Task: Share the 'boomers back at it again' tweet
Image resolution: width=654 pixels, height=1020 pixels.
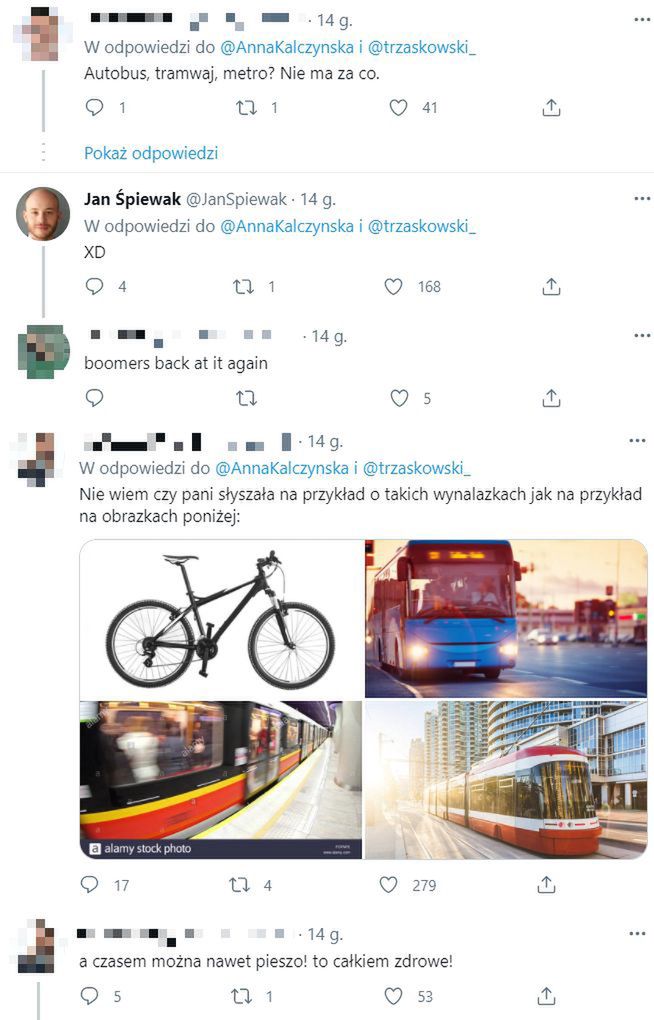Action: click(x=551, y=398)
